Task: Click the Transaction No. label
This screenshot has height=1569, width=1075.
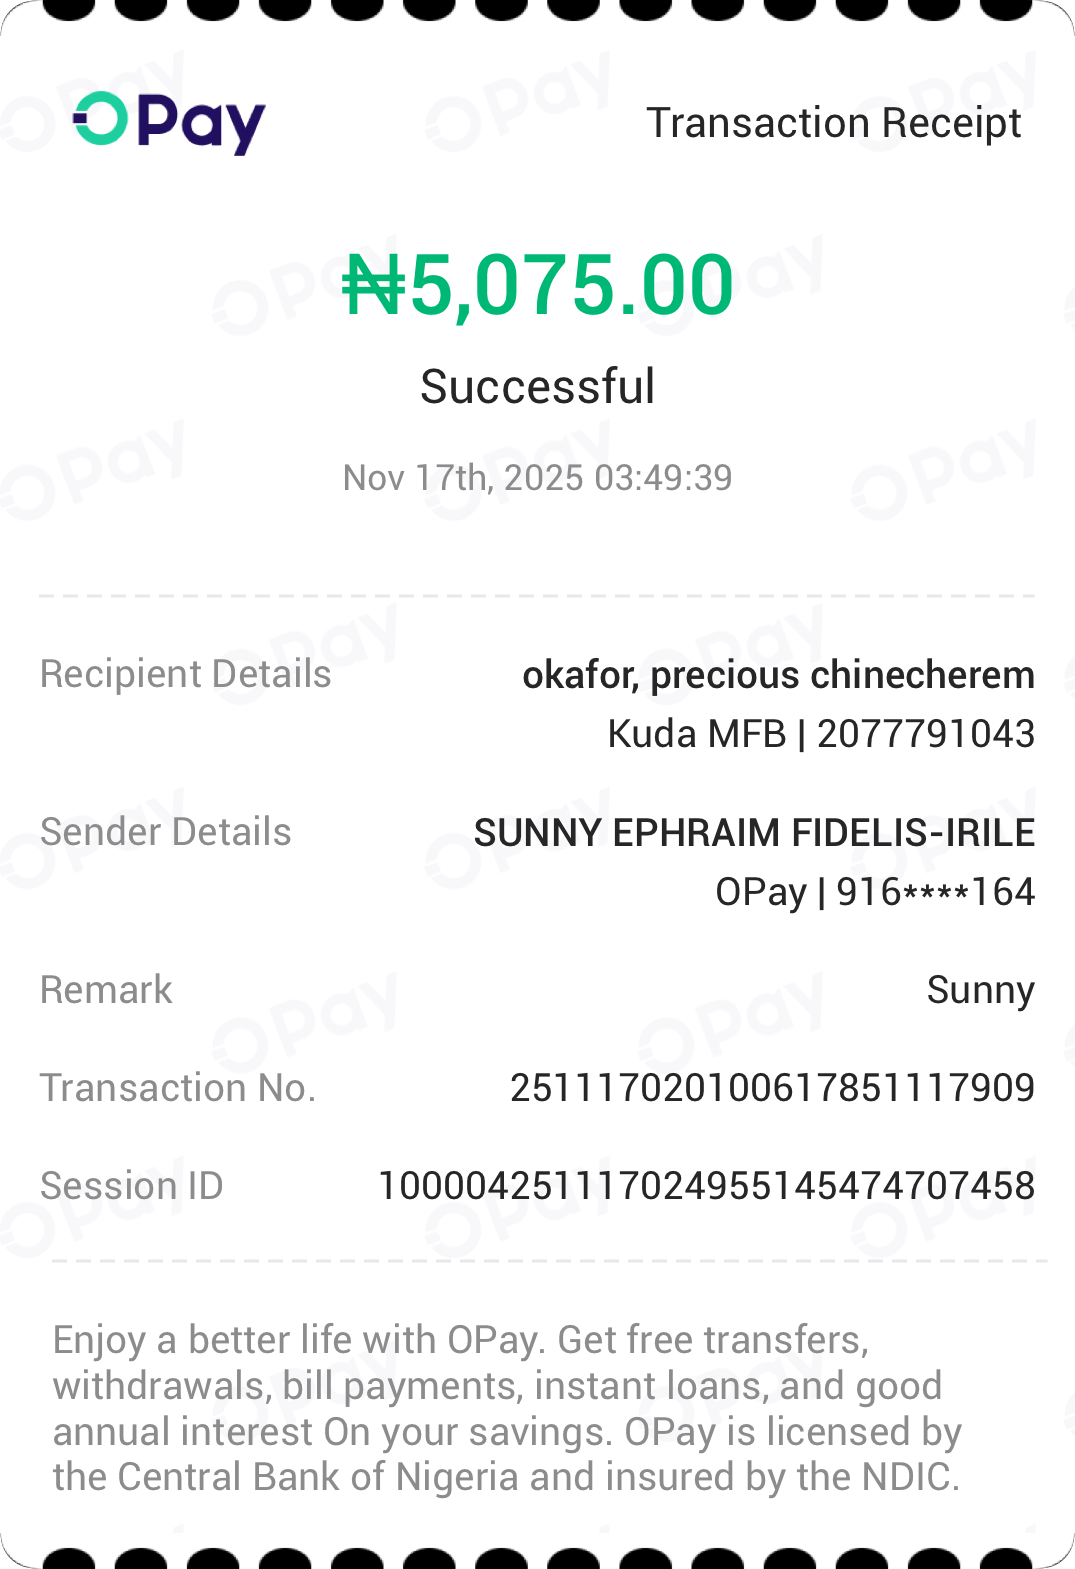Action: 178,1088
